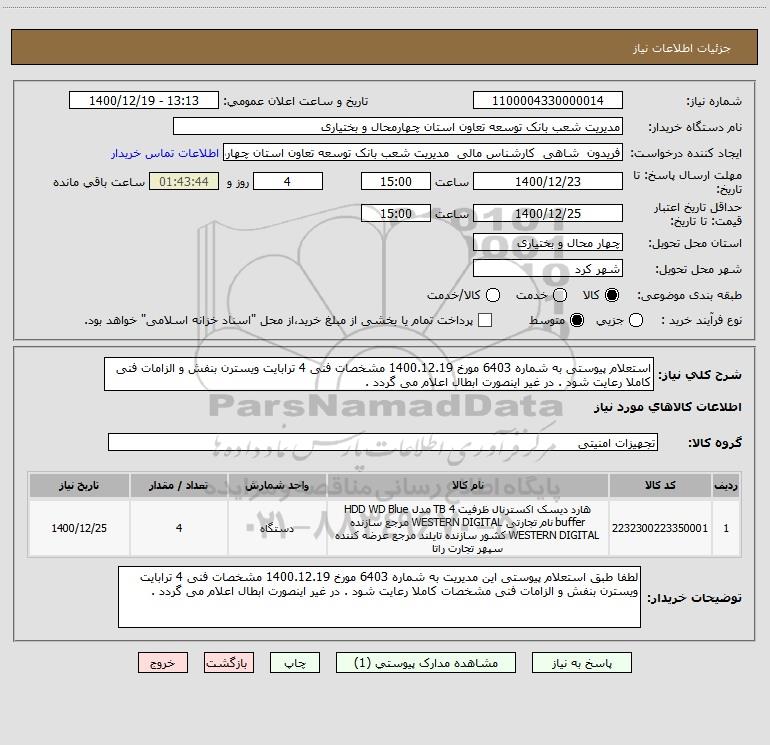770x745 pixels.
Task: Click the remaining days field showing 4
Action: (x=288, y=181)
